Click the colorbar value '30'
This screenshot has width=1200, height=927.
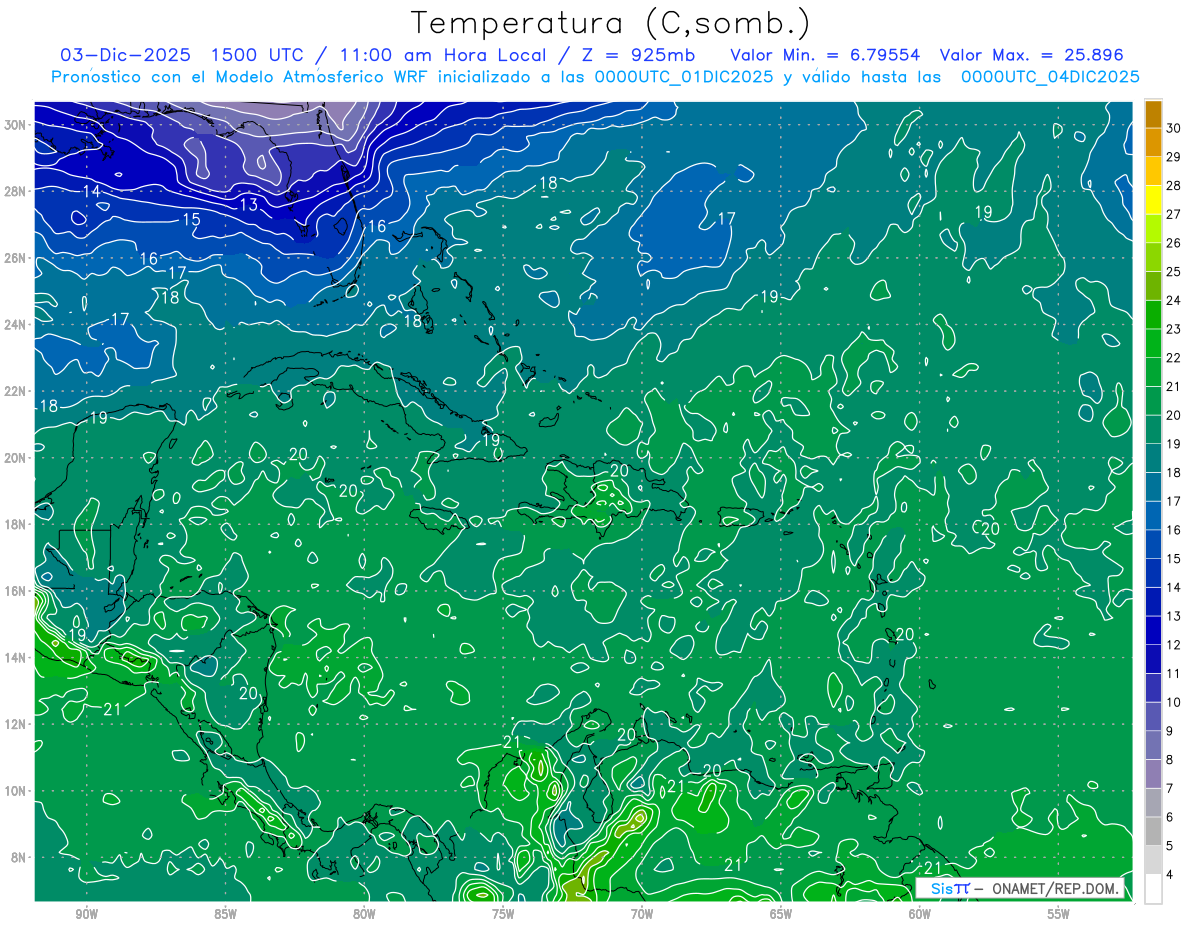[1174, 128]
